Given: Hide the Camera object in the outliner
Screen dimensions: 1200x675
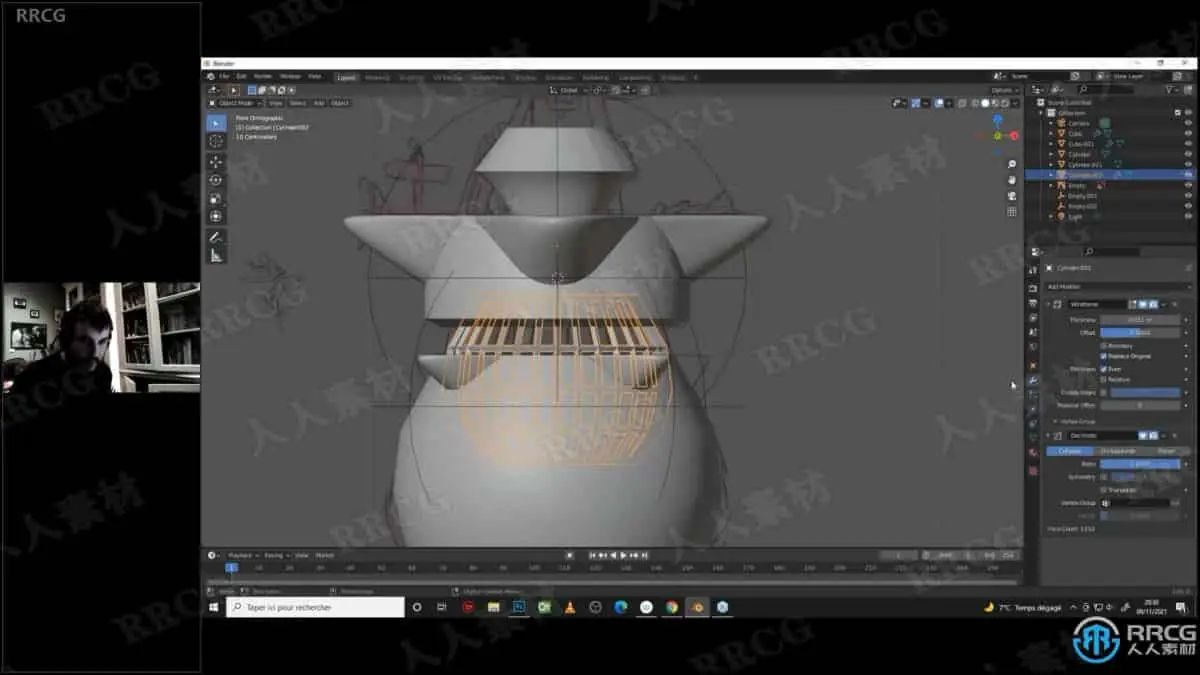Looking at the screenshot, I should (x=1188, y=123).
